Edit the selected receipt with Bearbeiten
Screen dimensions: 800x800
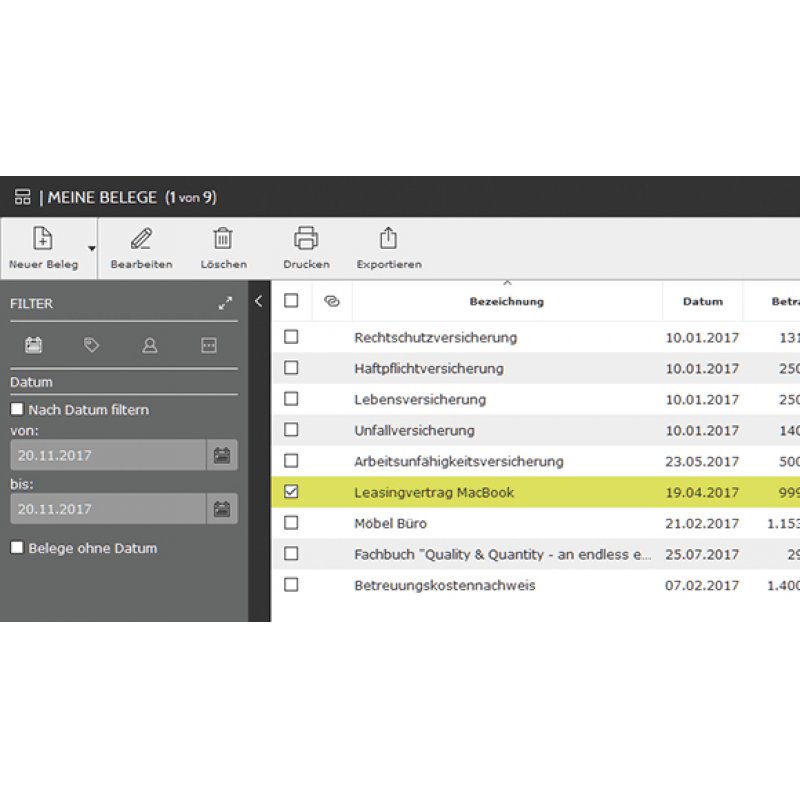[140, 238]
